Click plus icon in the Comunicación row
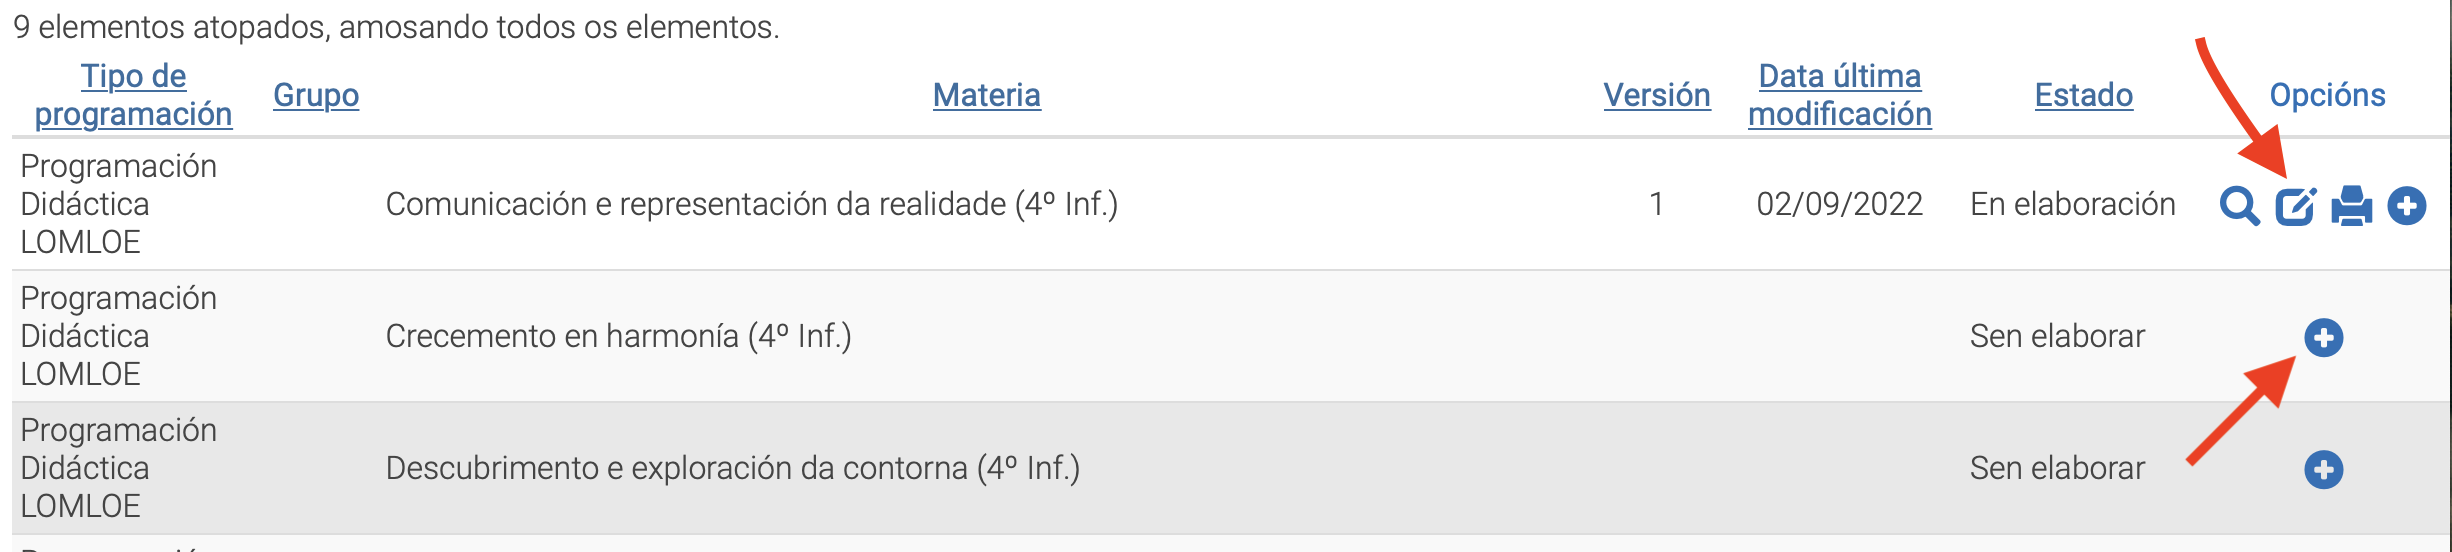2452x552 pixels. tap(2407, 206)
